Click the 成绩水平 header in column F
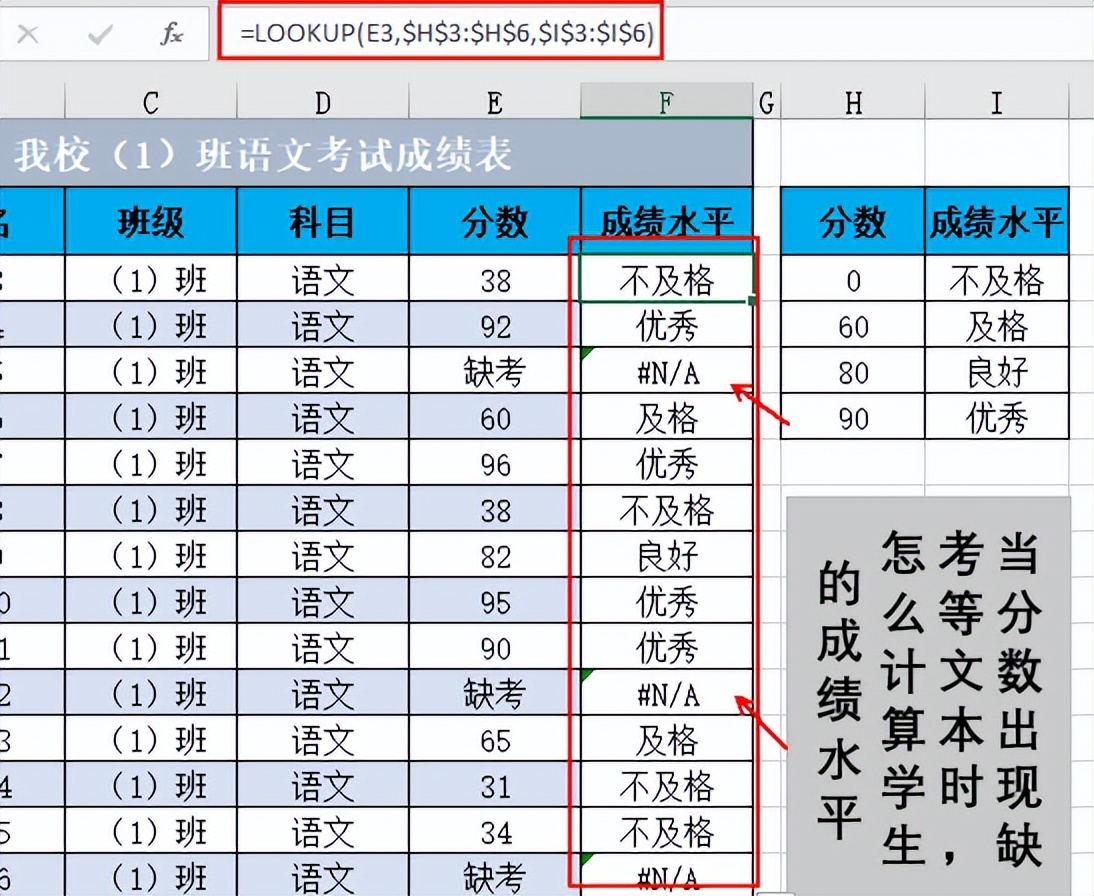 pos(666,221)
